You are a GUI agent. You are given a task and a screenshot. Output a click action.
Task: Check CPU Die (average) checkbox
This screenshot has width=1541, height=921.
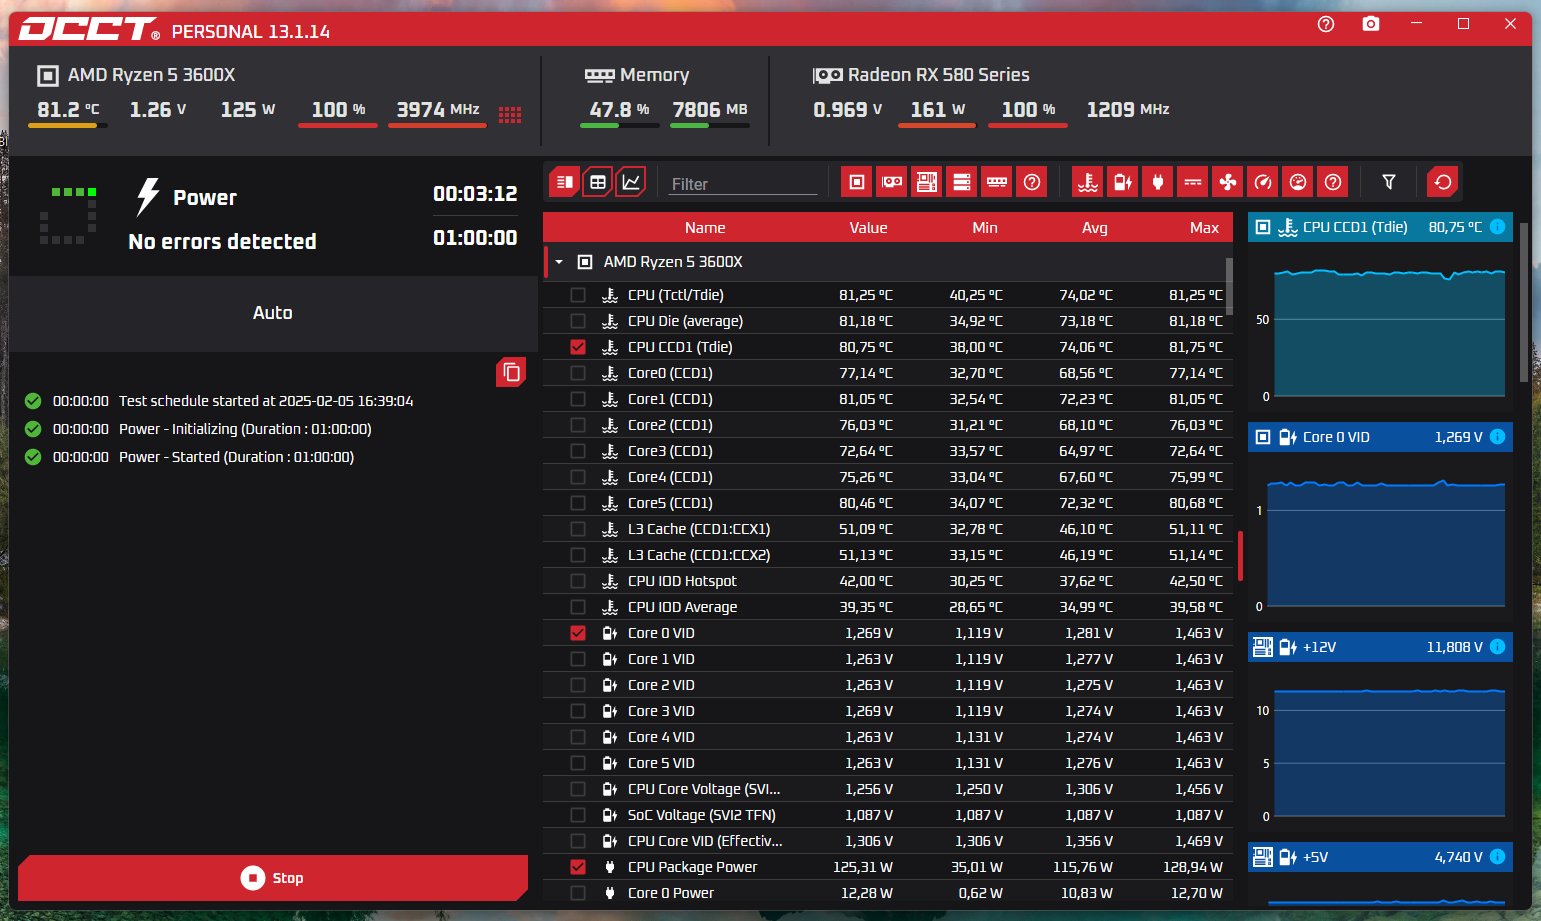(578, 321)
